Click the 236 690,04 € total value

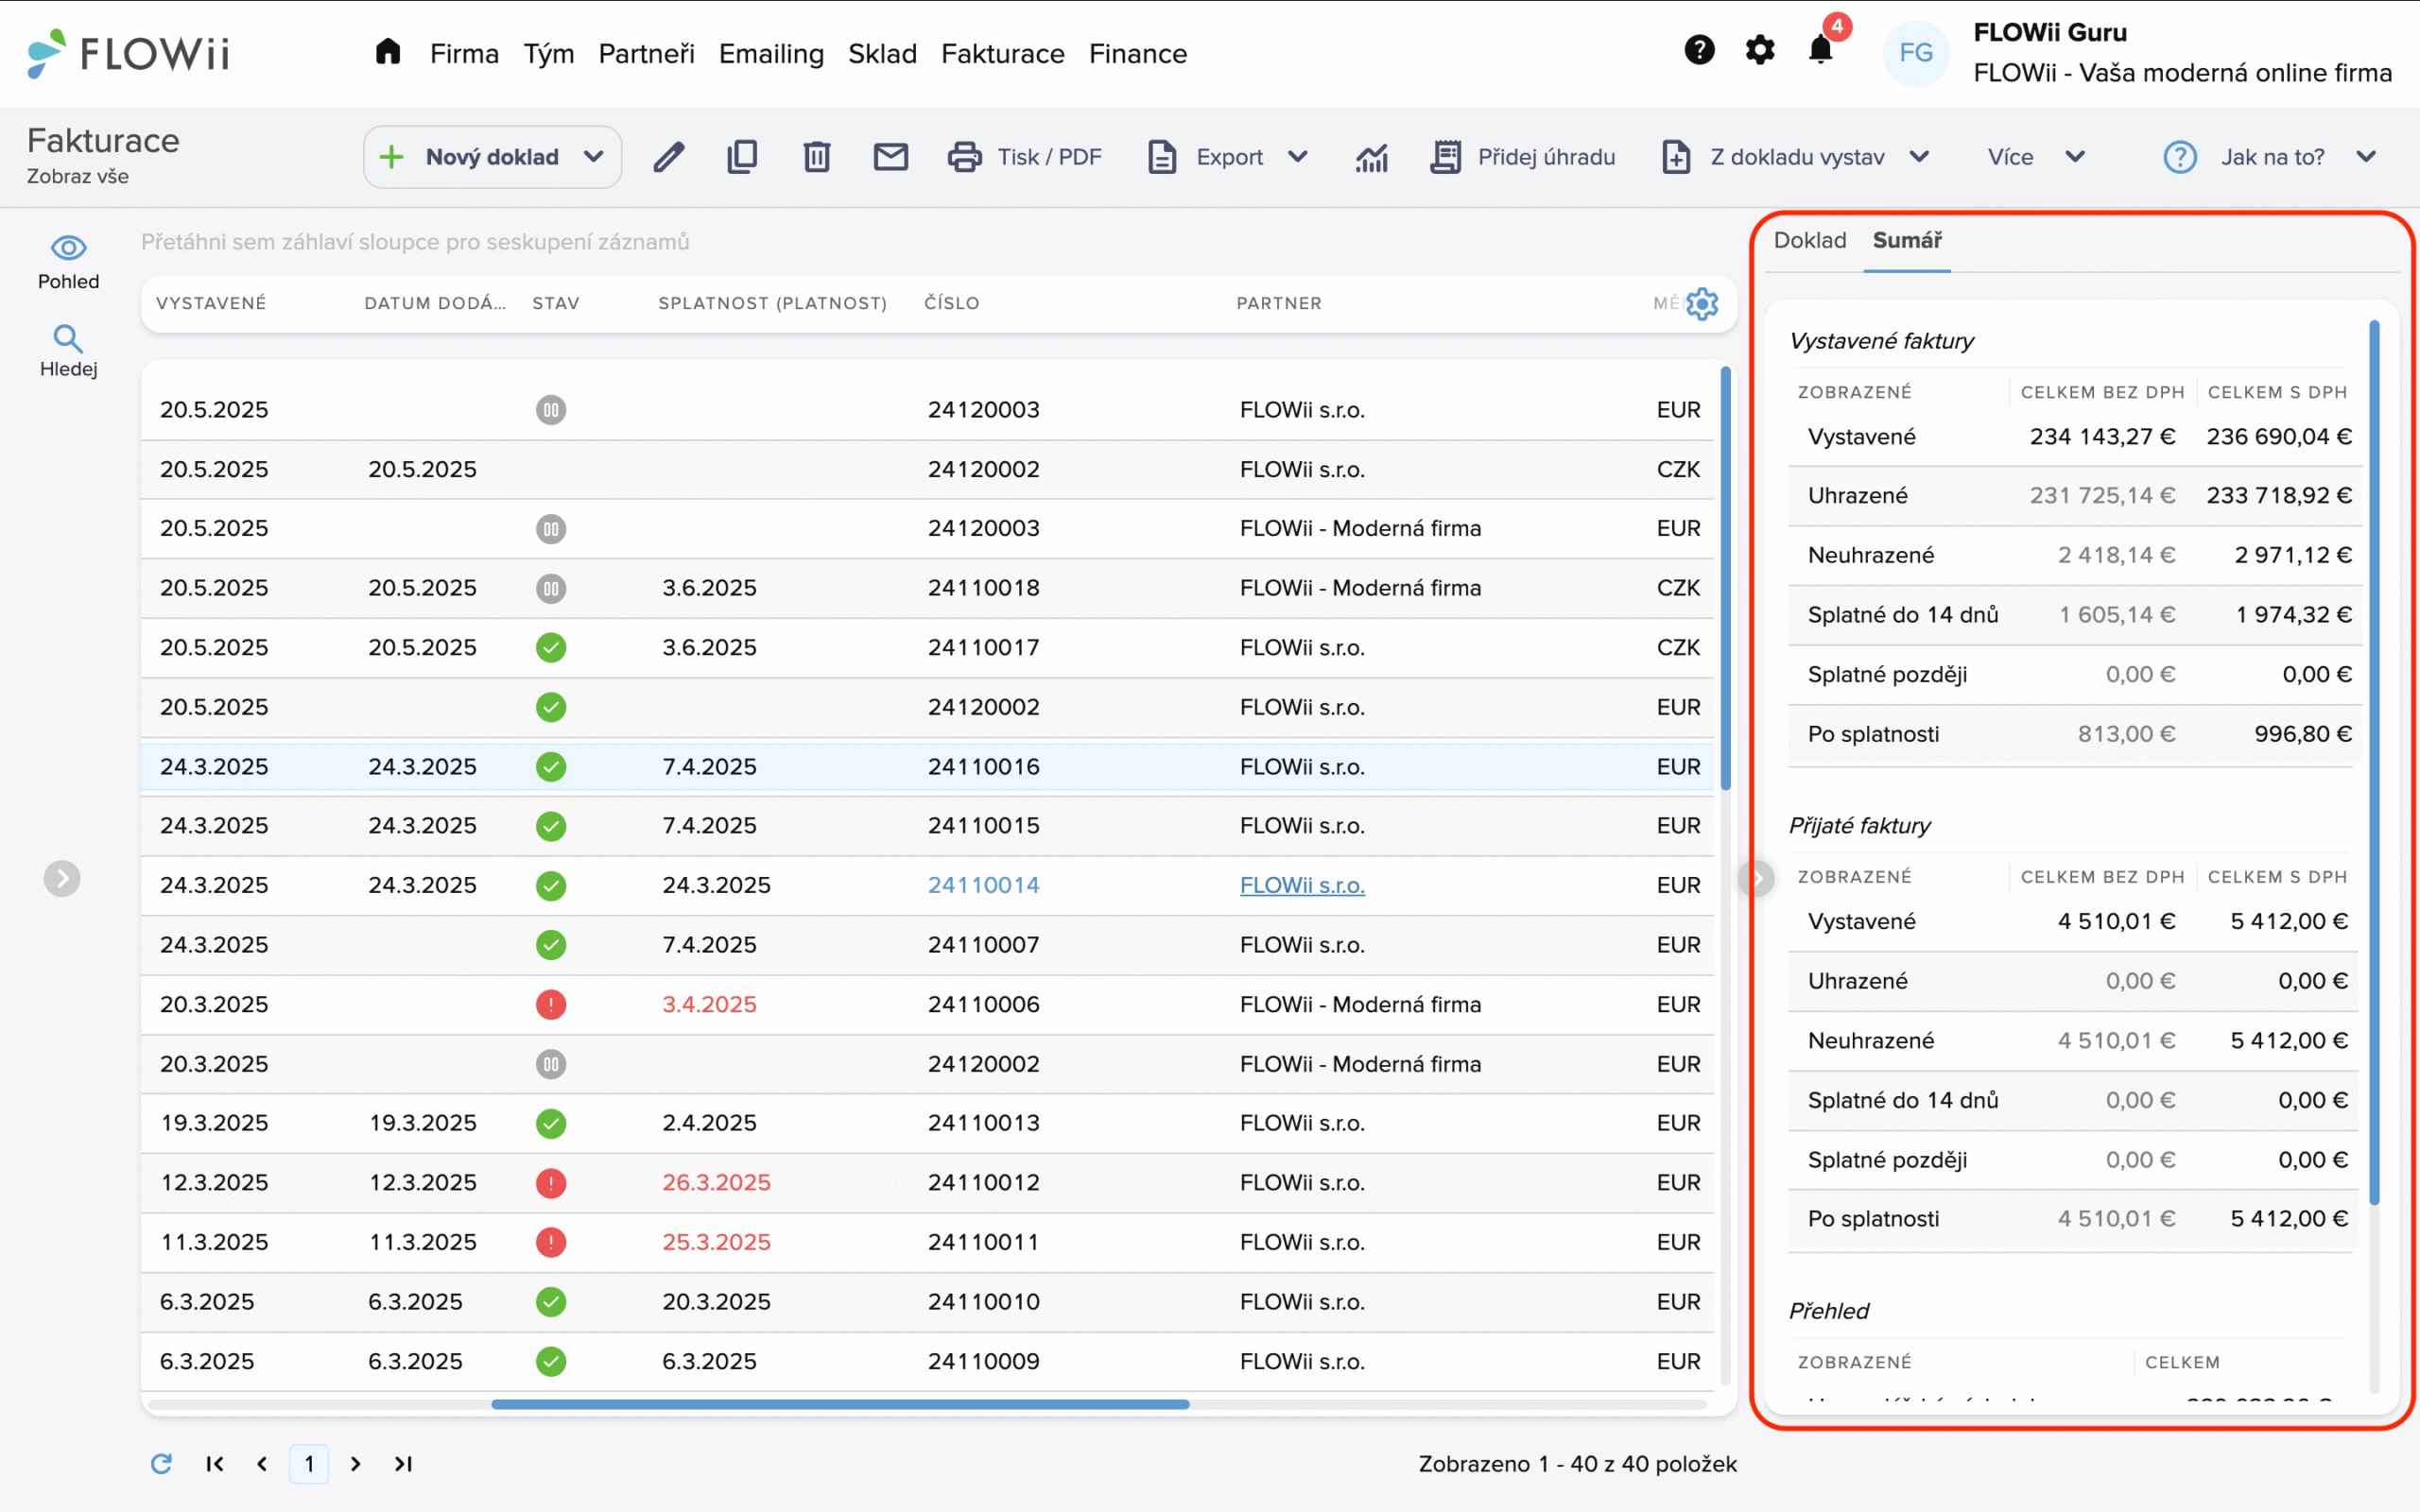click(2278, 437)
